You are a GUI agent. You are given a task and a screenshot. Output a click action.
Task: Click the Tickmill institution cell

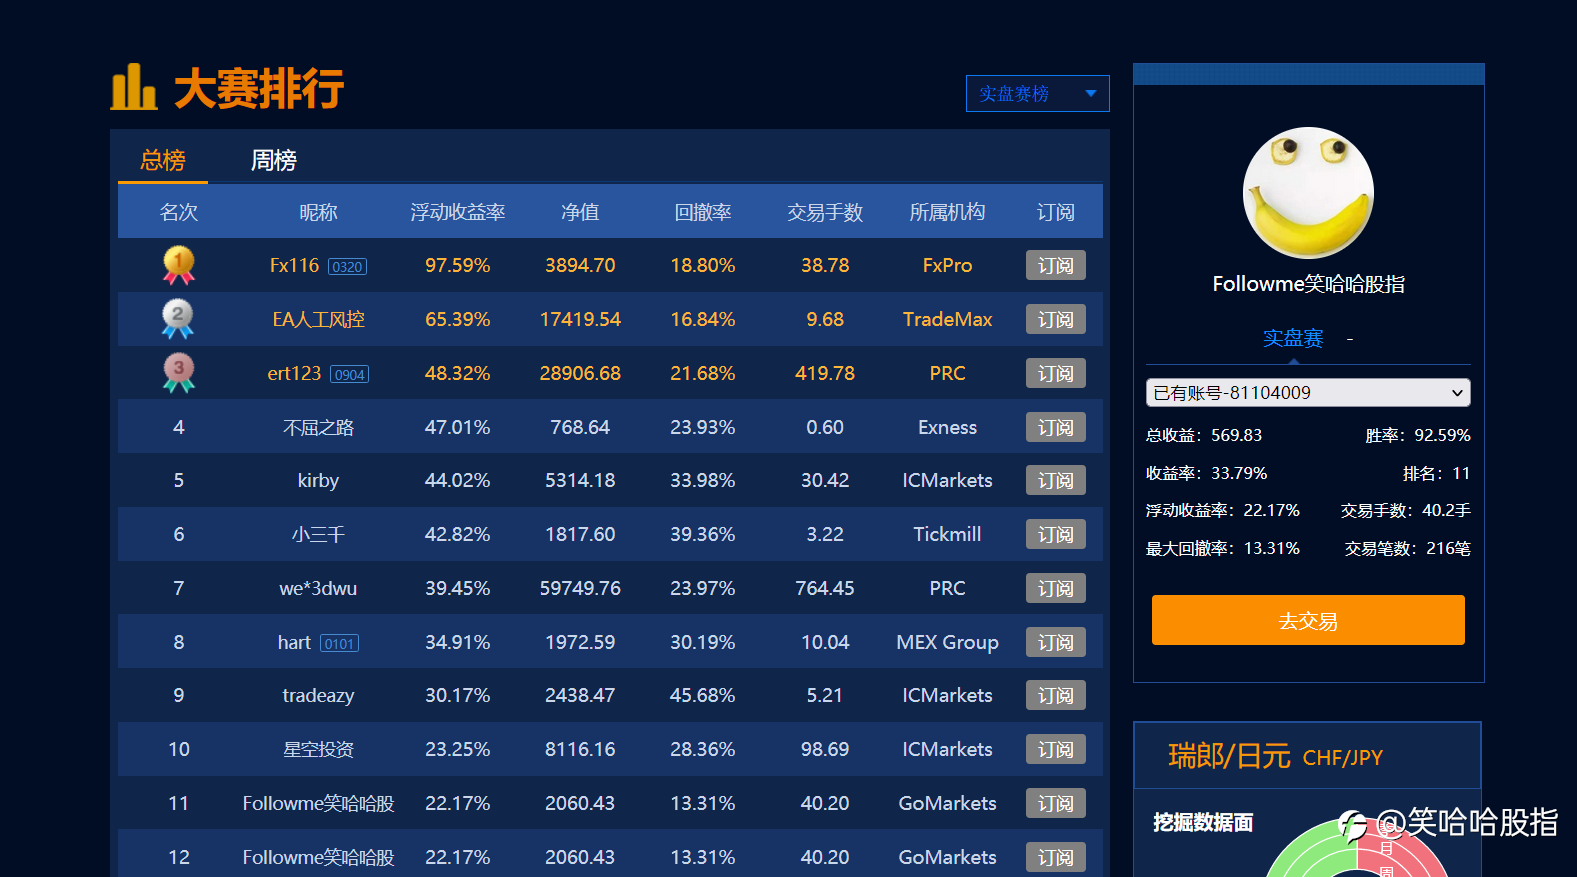pos(947,534)
